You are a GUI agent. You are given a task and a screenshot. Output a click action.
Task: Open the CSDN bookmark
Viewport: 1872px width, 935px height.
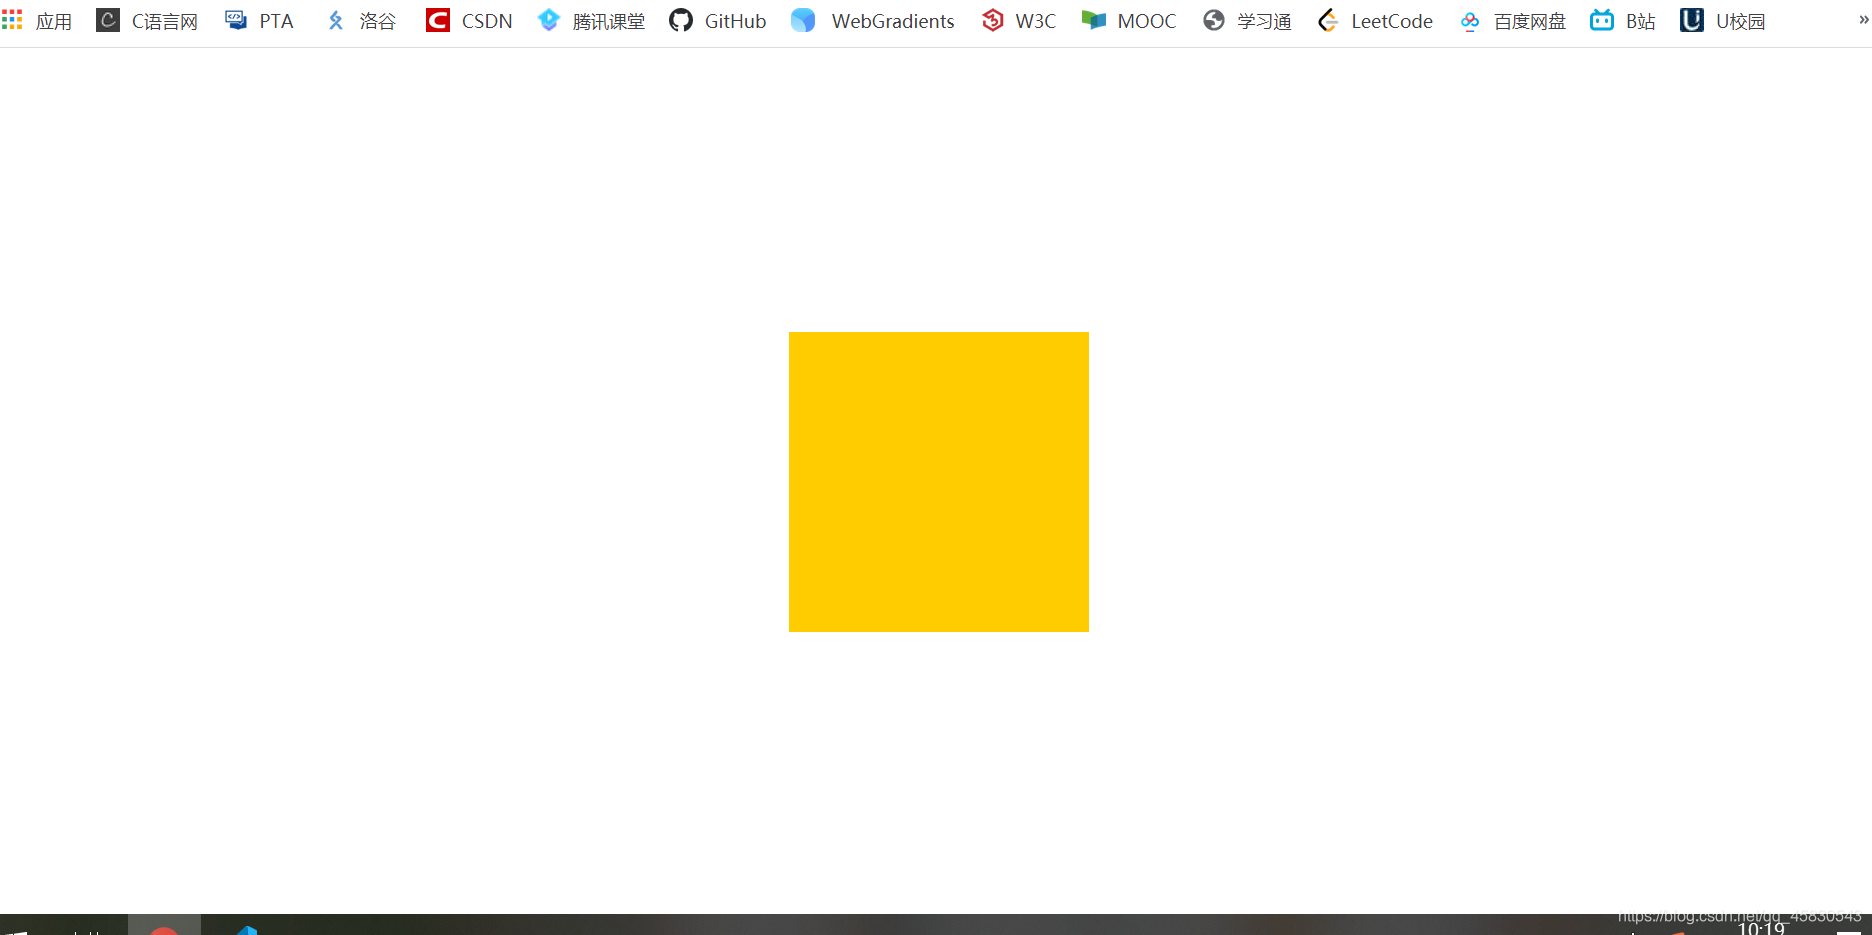[487, 21]
